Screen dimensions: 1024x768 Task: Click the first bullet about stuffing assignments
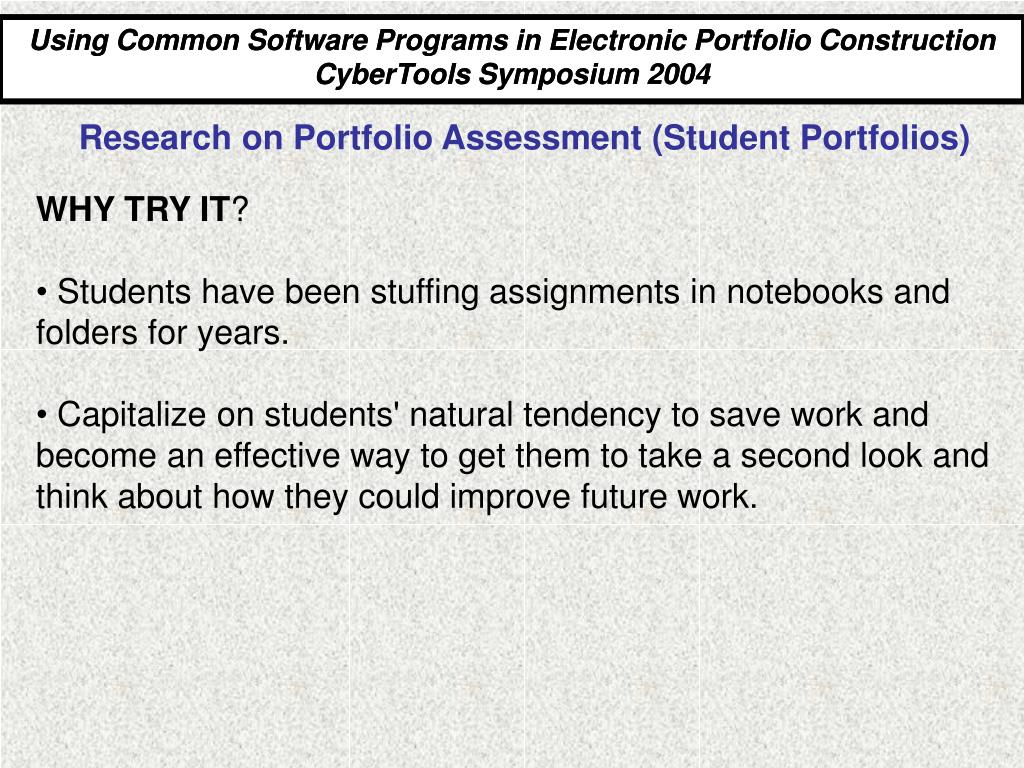(493, 312)
